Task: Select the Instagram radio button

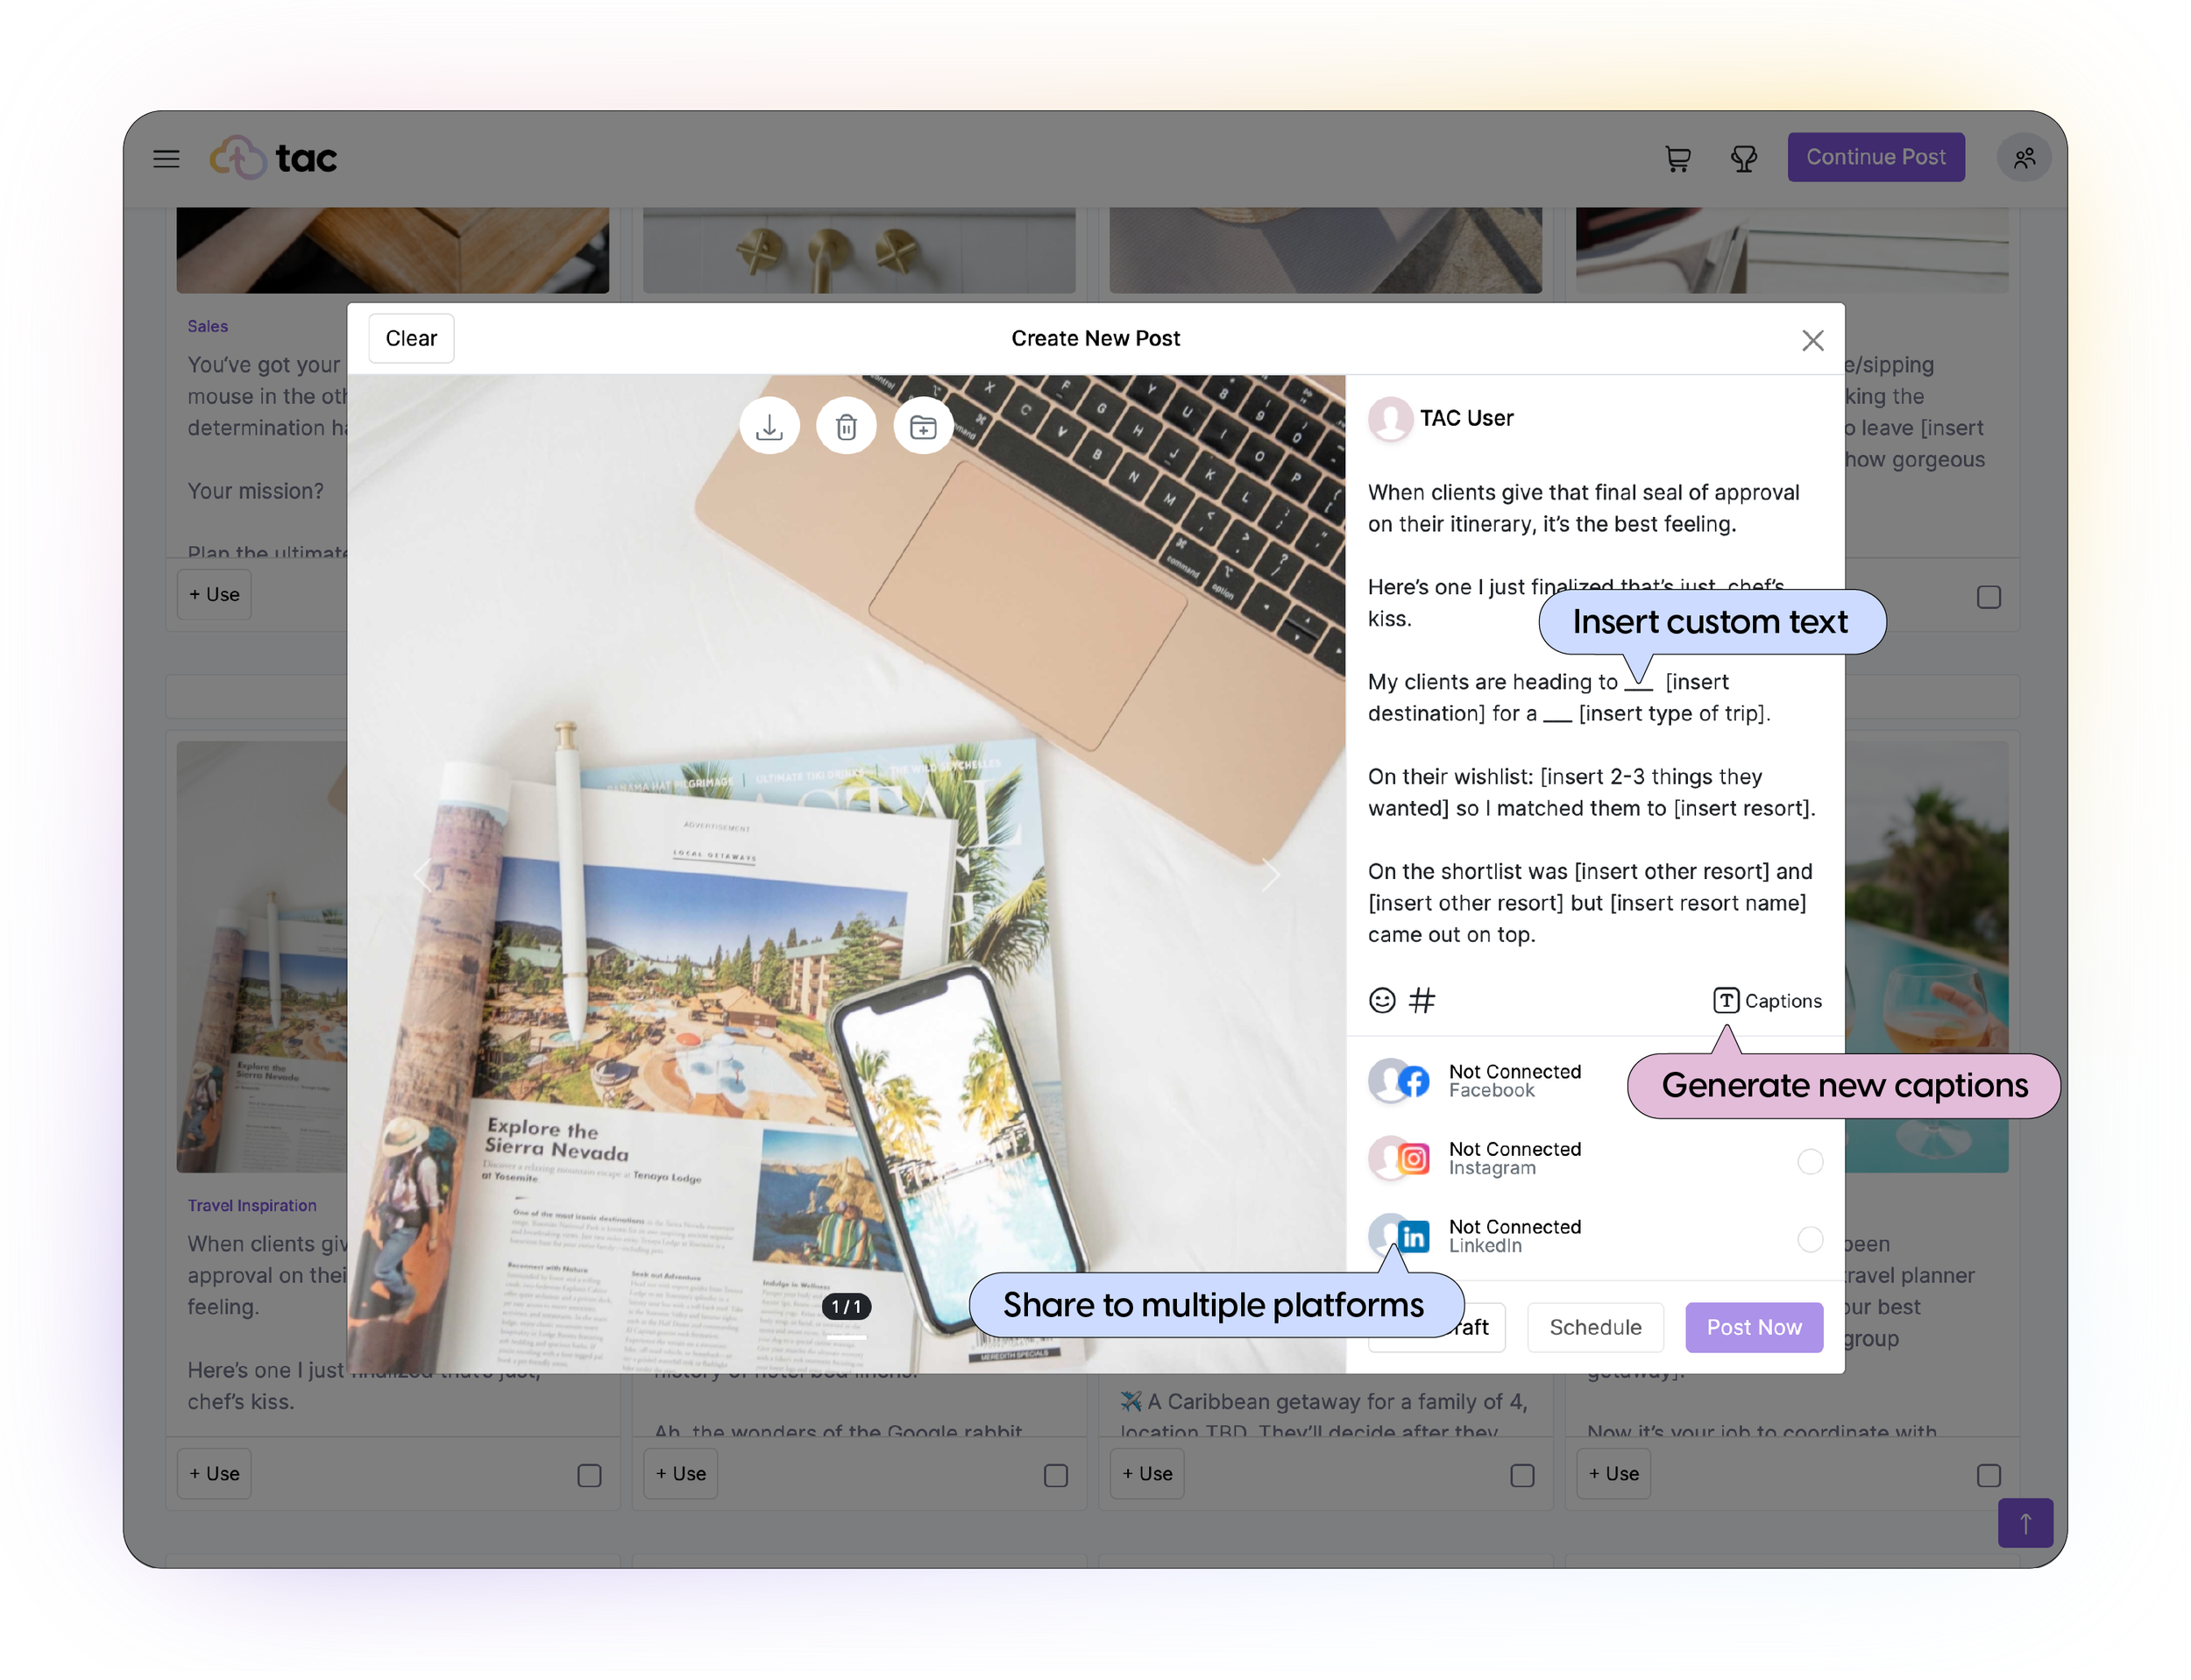Action: click(1809, 1161)
